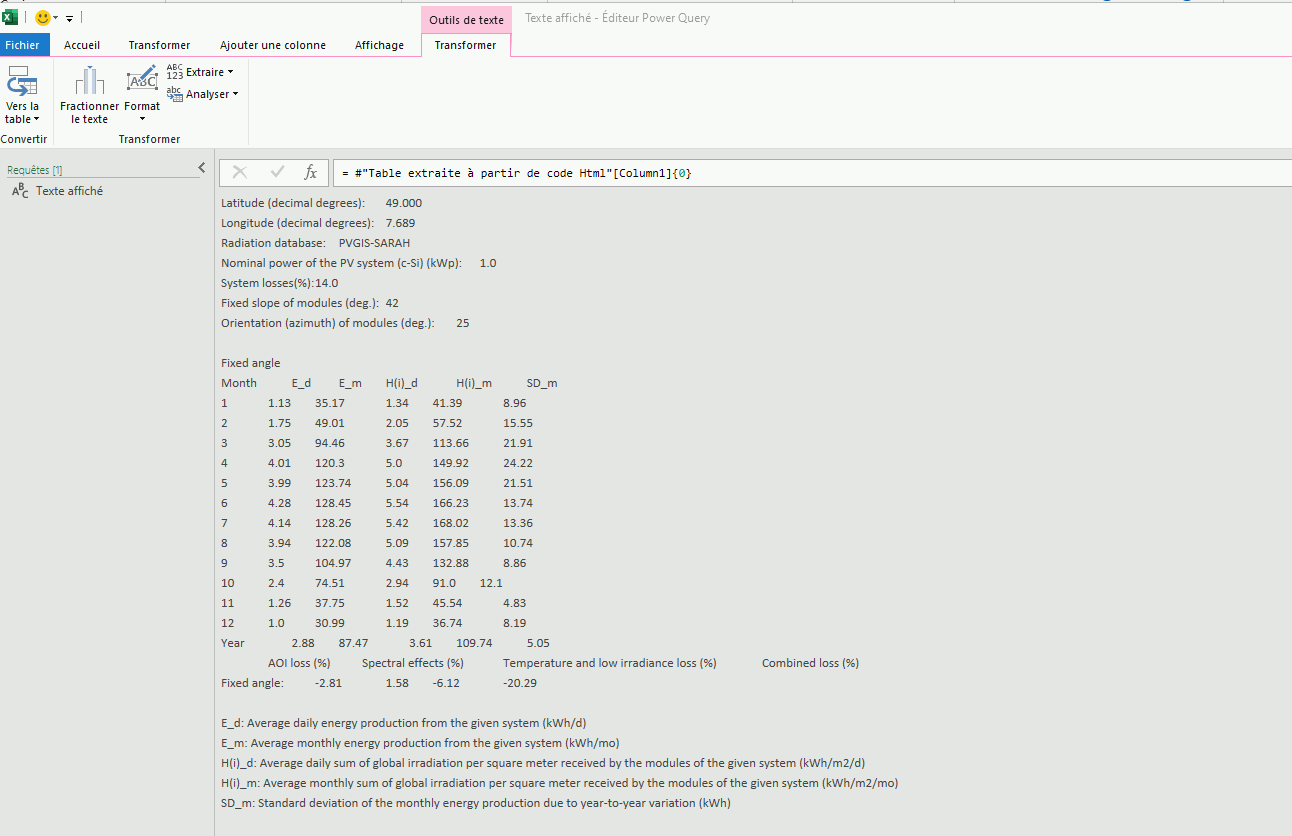Image resolution: width=1292 pixels, height=836 pixels.
Task: Click the Format text icon
Action: pyautogui.click(x=142, y=80)
